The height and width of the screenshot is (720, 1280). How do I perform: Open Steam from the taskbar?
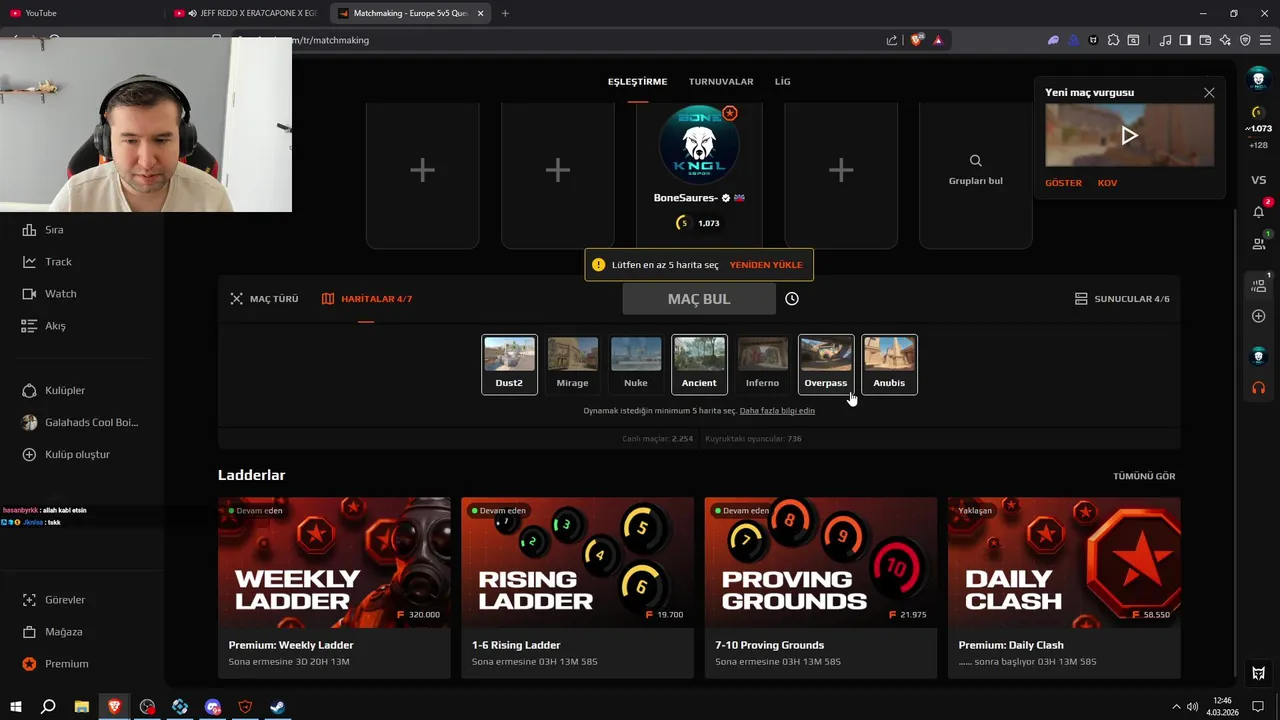[278, 707]
